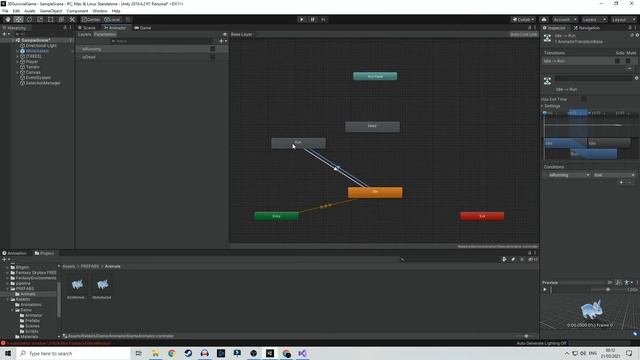Expand the Fantasy Skybox FREE folder
Image resolution: width=640 pixels, height=360 pixels.
[x=7, y=272]
